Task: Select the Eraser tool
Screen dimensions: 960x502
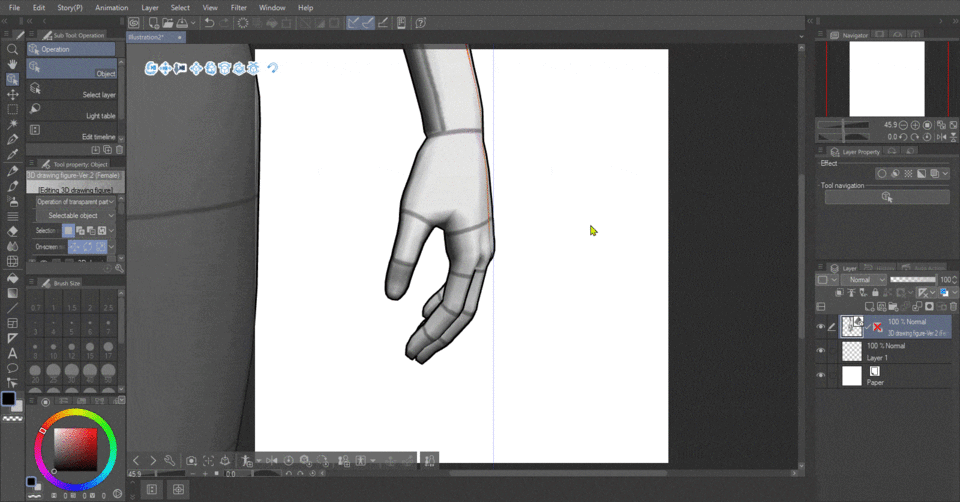Action: [12, 231]
